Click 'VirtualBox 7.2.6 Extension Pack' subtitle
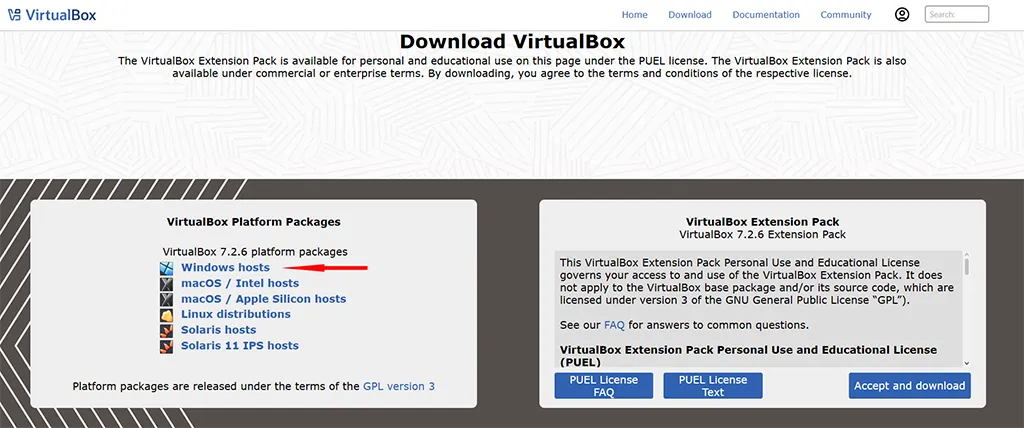This screenshot has width=1024, height=428. 762,234
